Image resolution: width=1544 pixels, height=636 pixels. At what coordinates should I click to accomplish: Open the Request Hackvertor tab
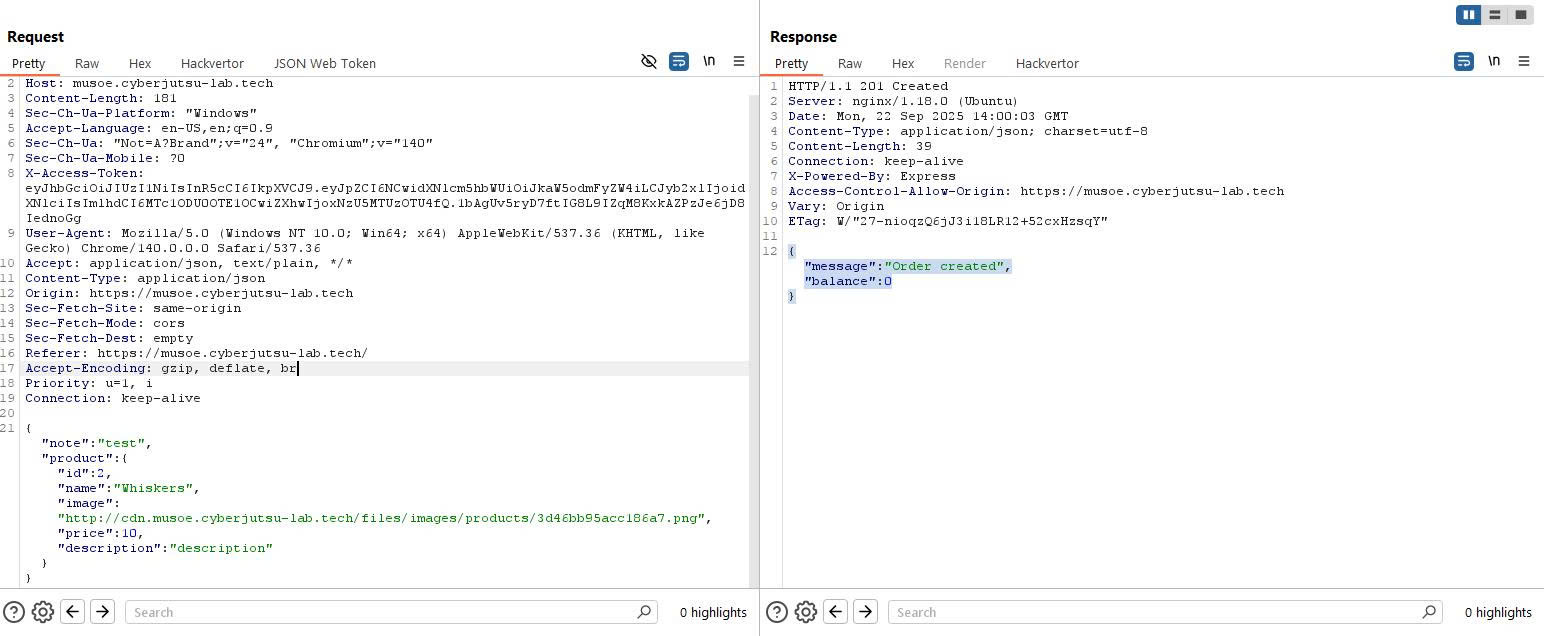[212, 63]
